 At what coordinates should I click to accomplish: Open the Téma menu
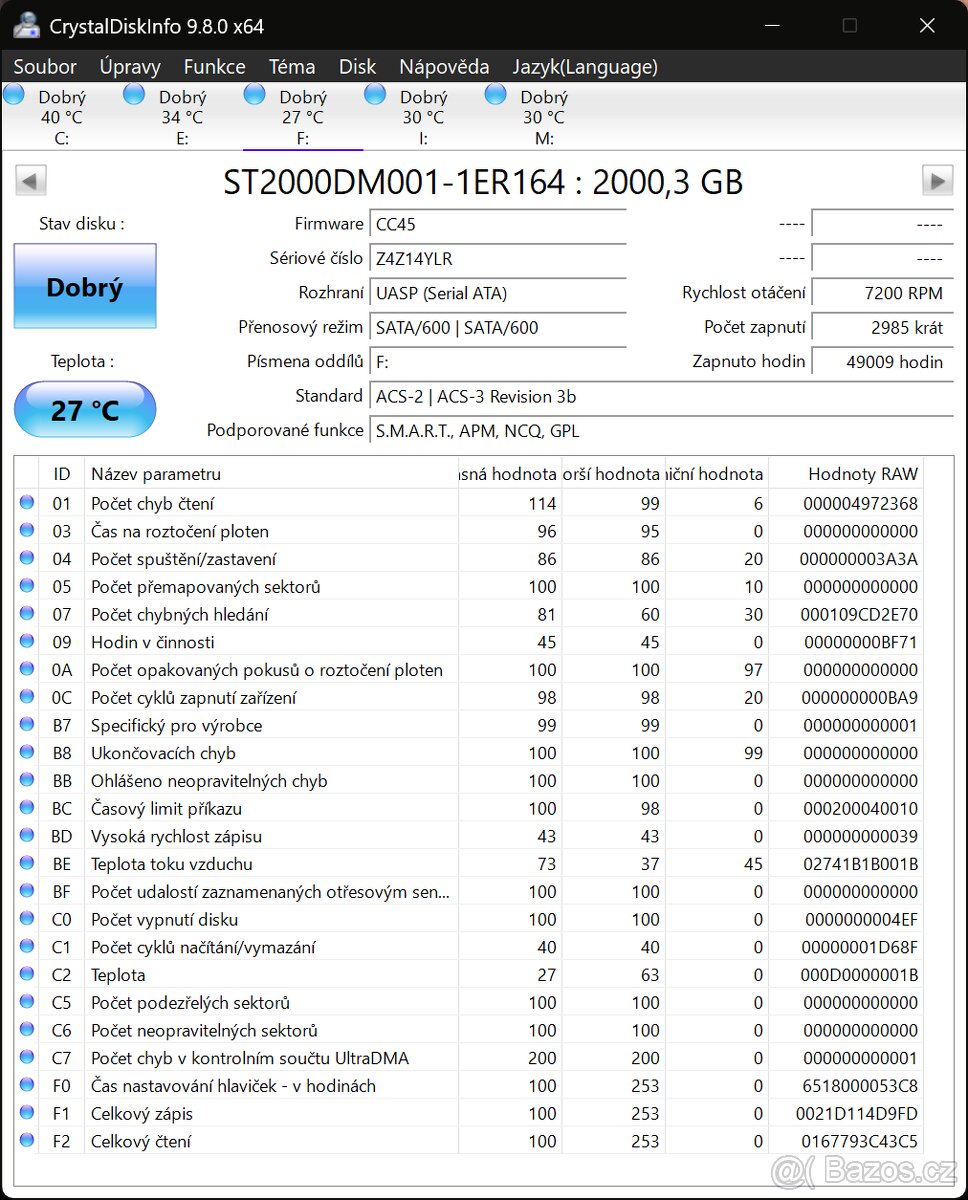coord(292,66)
